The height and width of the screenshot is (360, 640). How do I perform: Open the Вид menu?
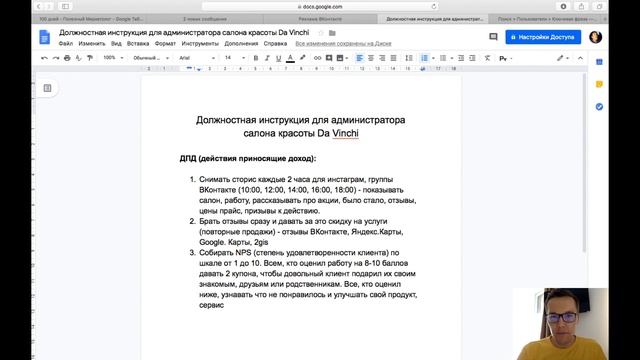tap(116, 43)
